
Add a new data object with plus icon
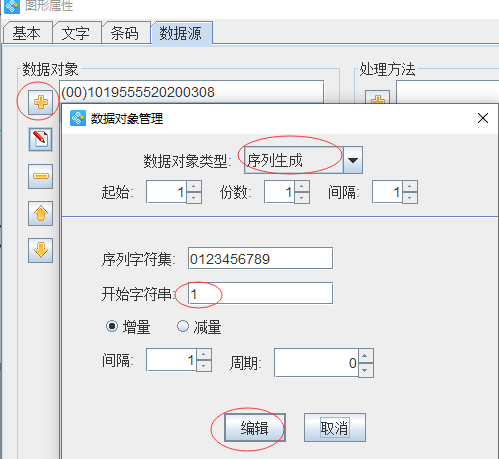pos(40,102)
